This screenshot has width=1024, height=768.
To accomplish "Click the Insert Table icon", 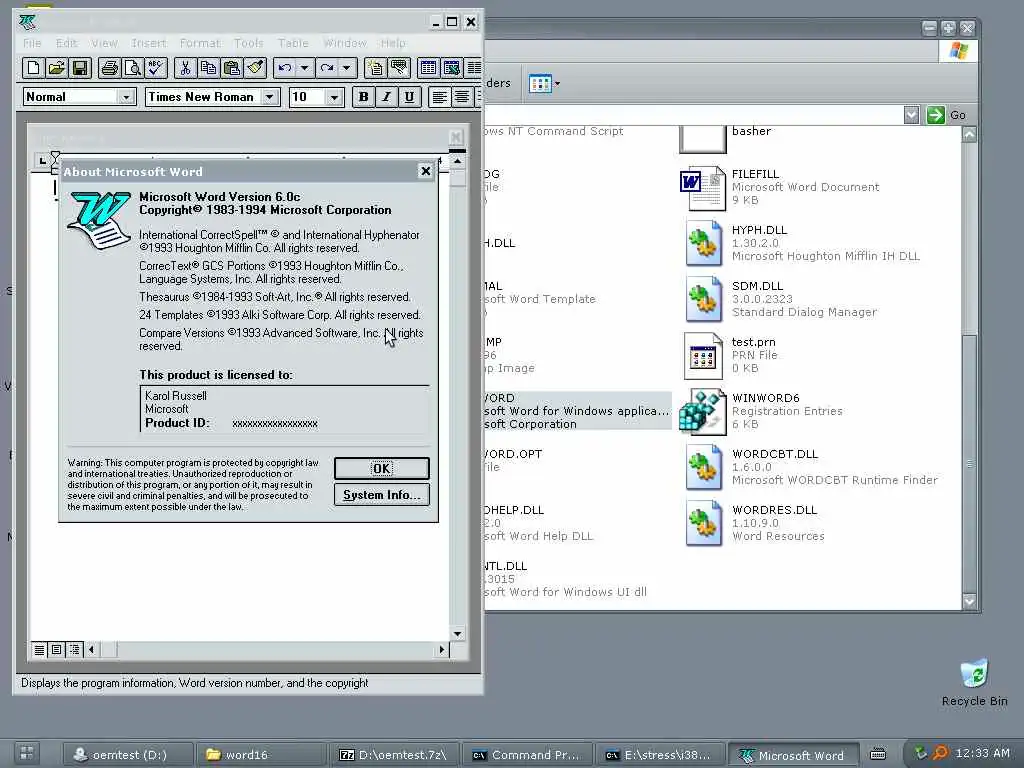I will (428, 68).
